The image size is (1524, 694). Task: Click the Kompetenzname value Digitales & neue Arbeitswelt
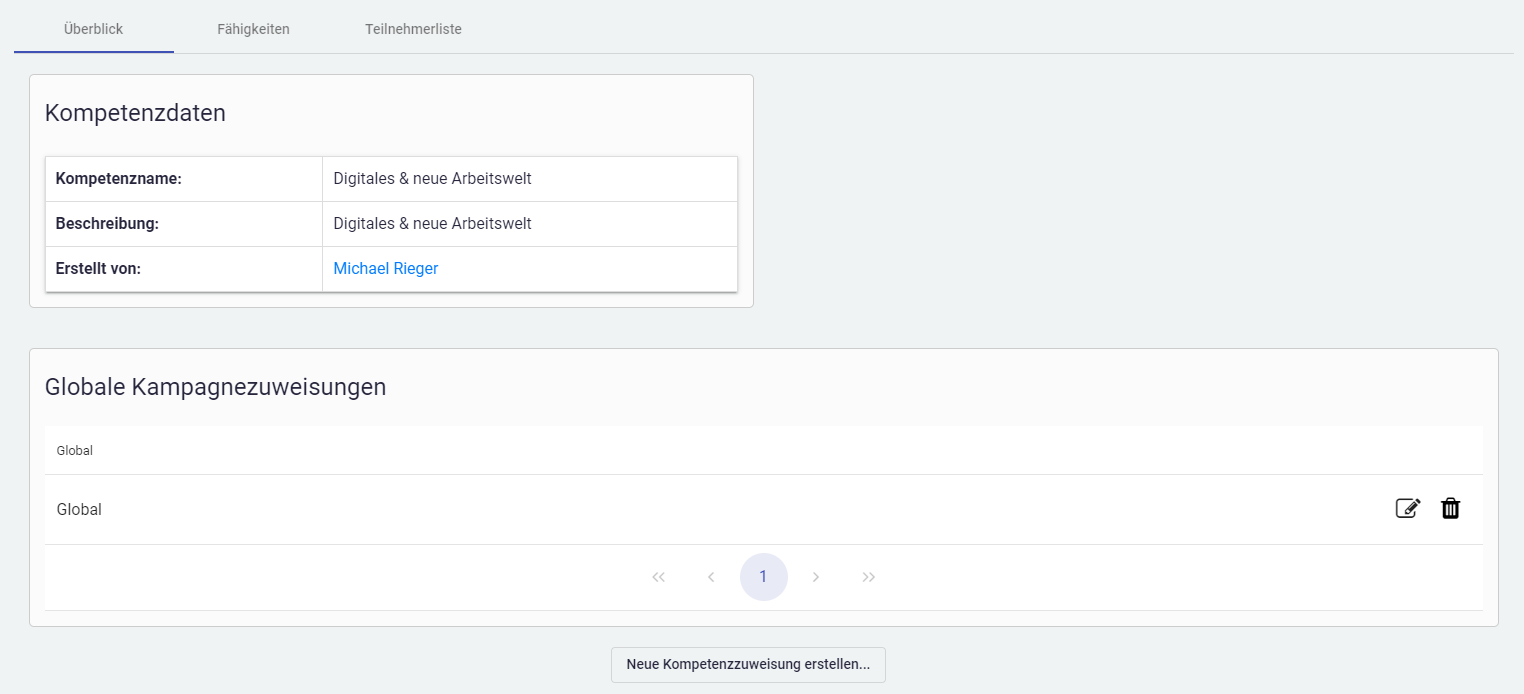(432, 179)
